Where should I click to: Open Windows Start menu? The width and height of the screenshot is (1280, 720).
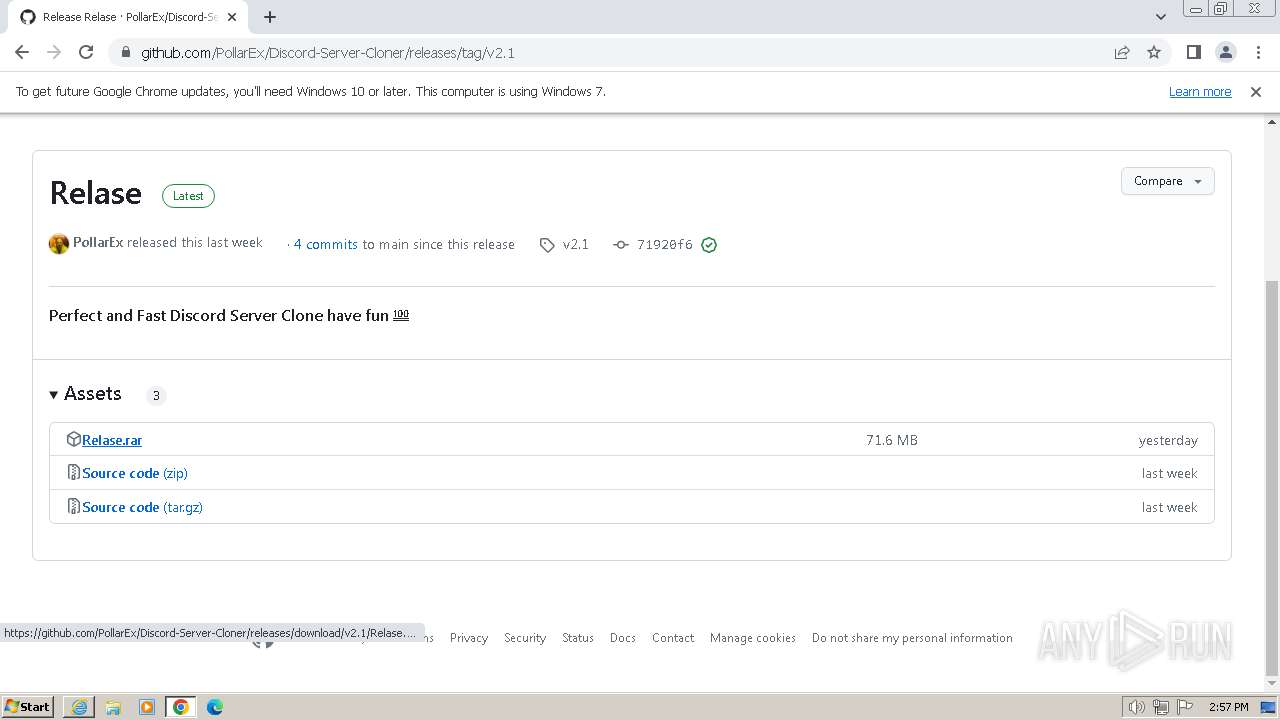coord(28,706)
